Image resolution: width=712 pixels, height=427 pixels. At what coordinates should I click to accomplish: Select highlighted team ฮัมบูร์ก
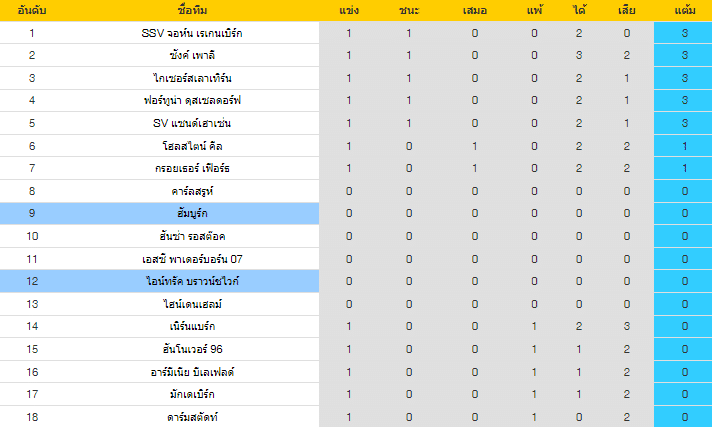point(192,214)
